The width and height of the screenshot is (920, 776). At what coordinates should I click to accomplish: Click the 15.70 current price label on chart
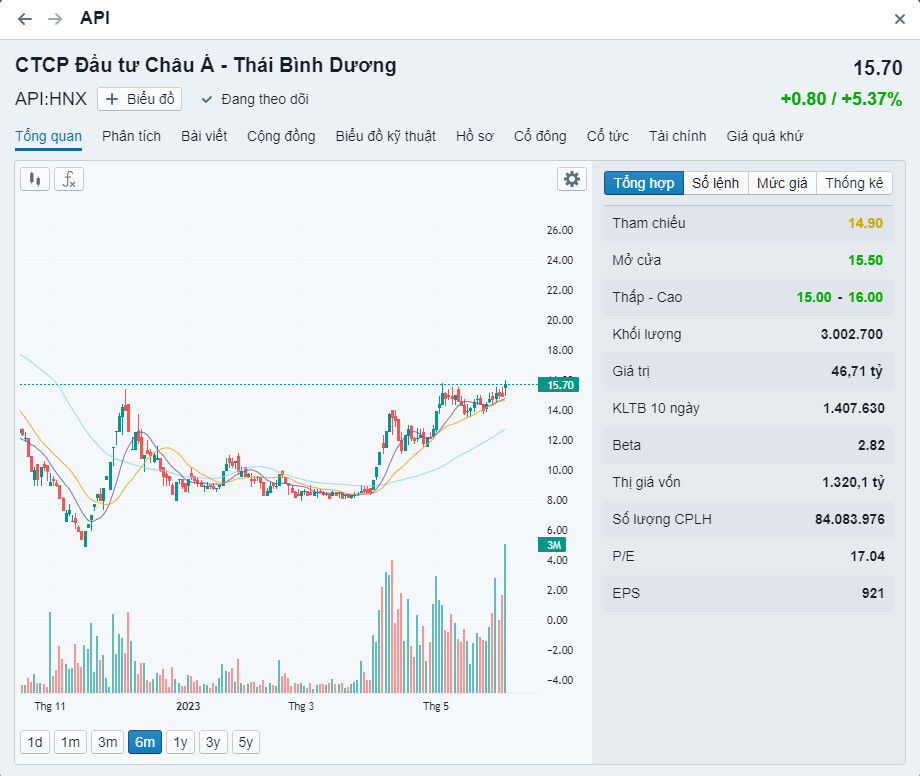(x=557, y=385)
